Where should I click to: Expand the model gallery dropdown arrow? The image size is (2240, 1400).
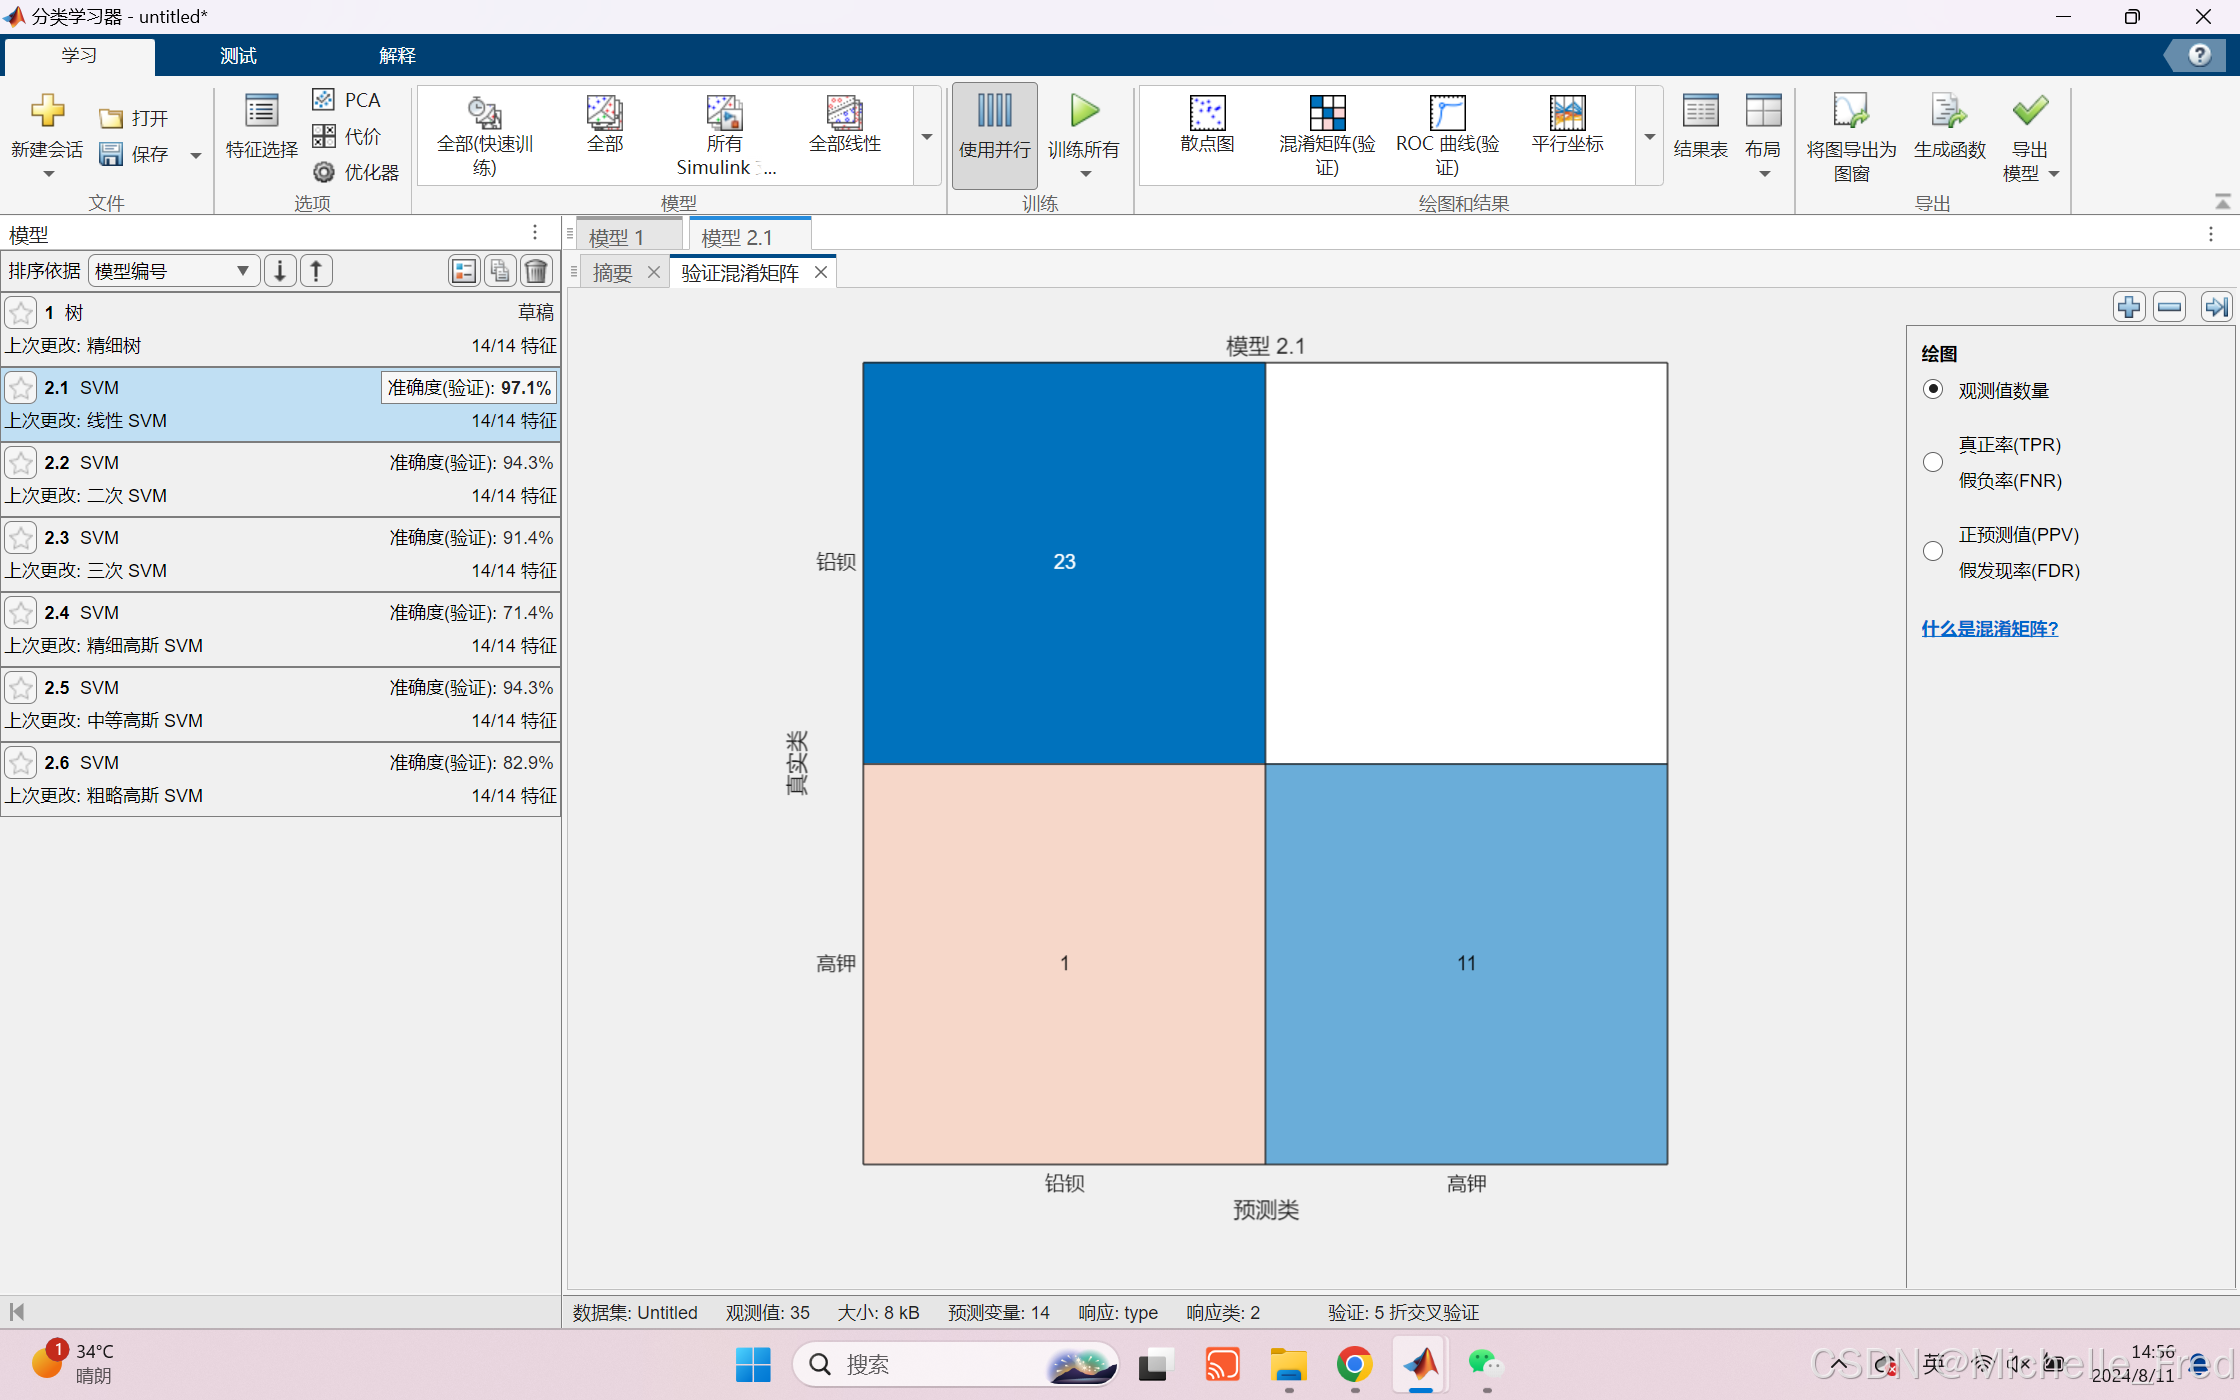[x=927, y=137]
